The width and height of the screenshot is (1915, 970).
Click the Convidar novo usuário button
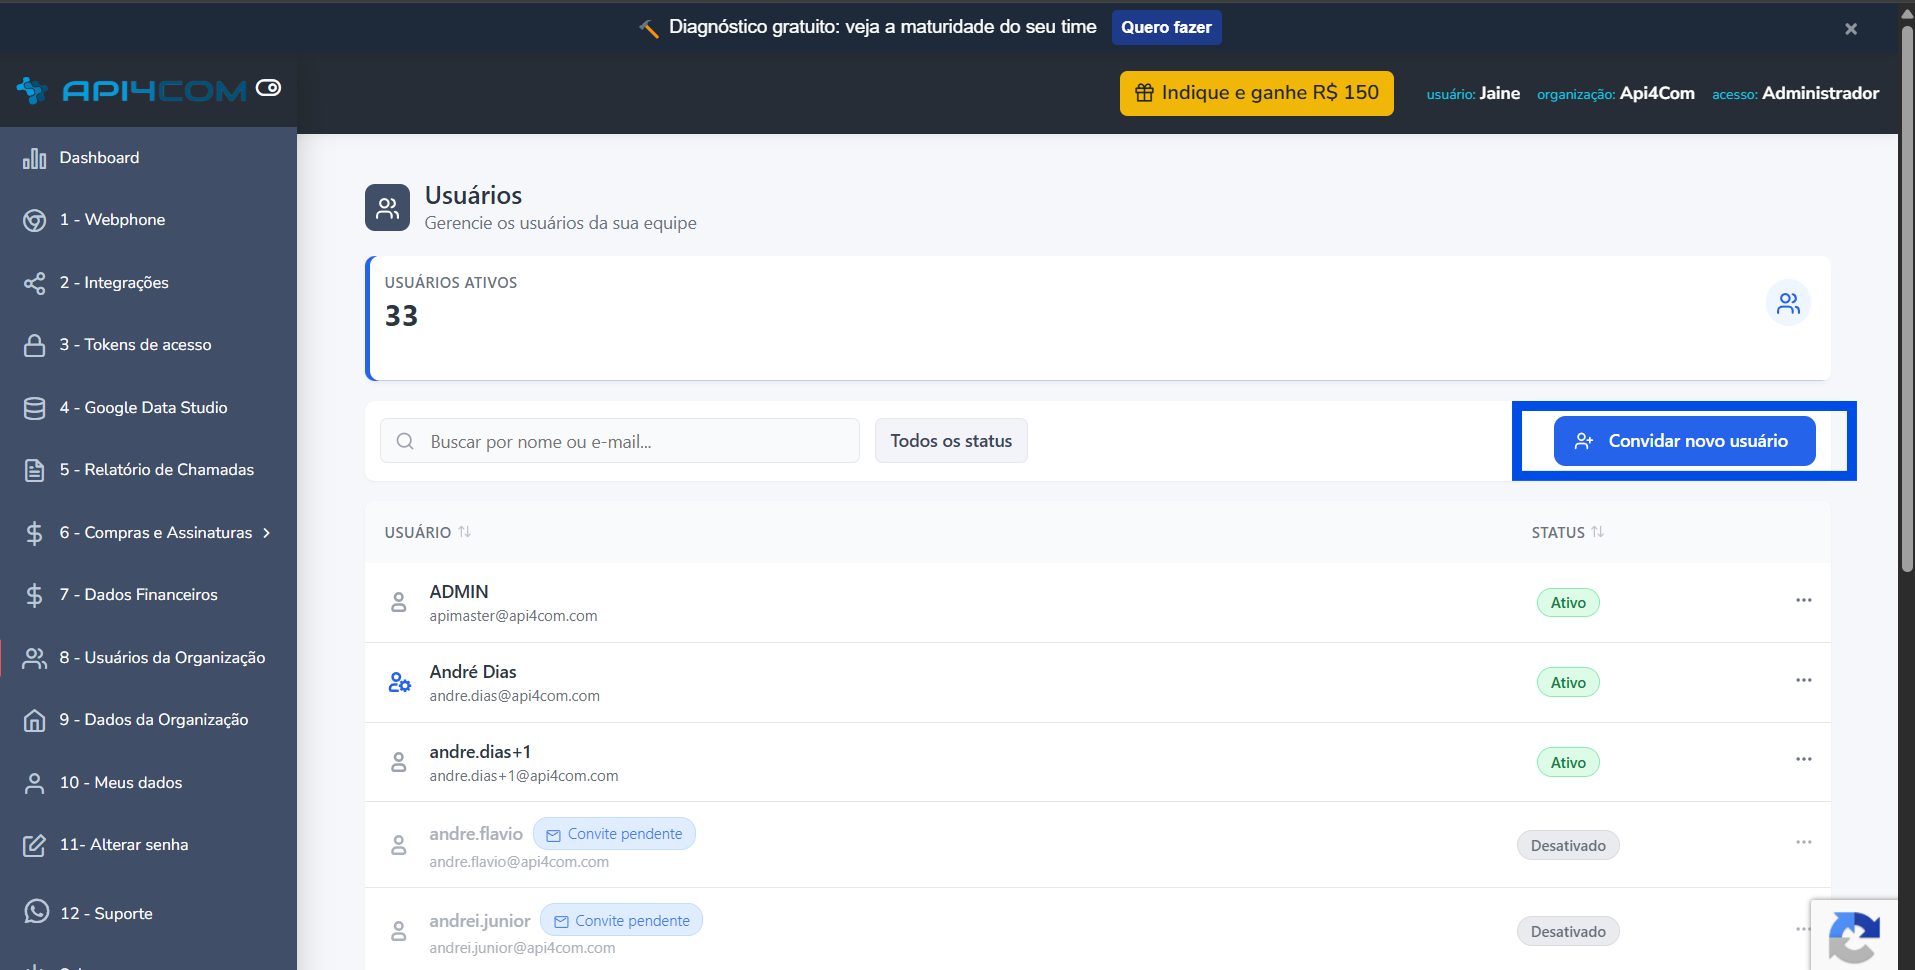pyautogui.click(x=1684, y=441)
